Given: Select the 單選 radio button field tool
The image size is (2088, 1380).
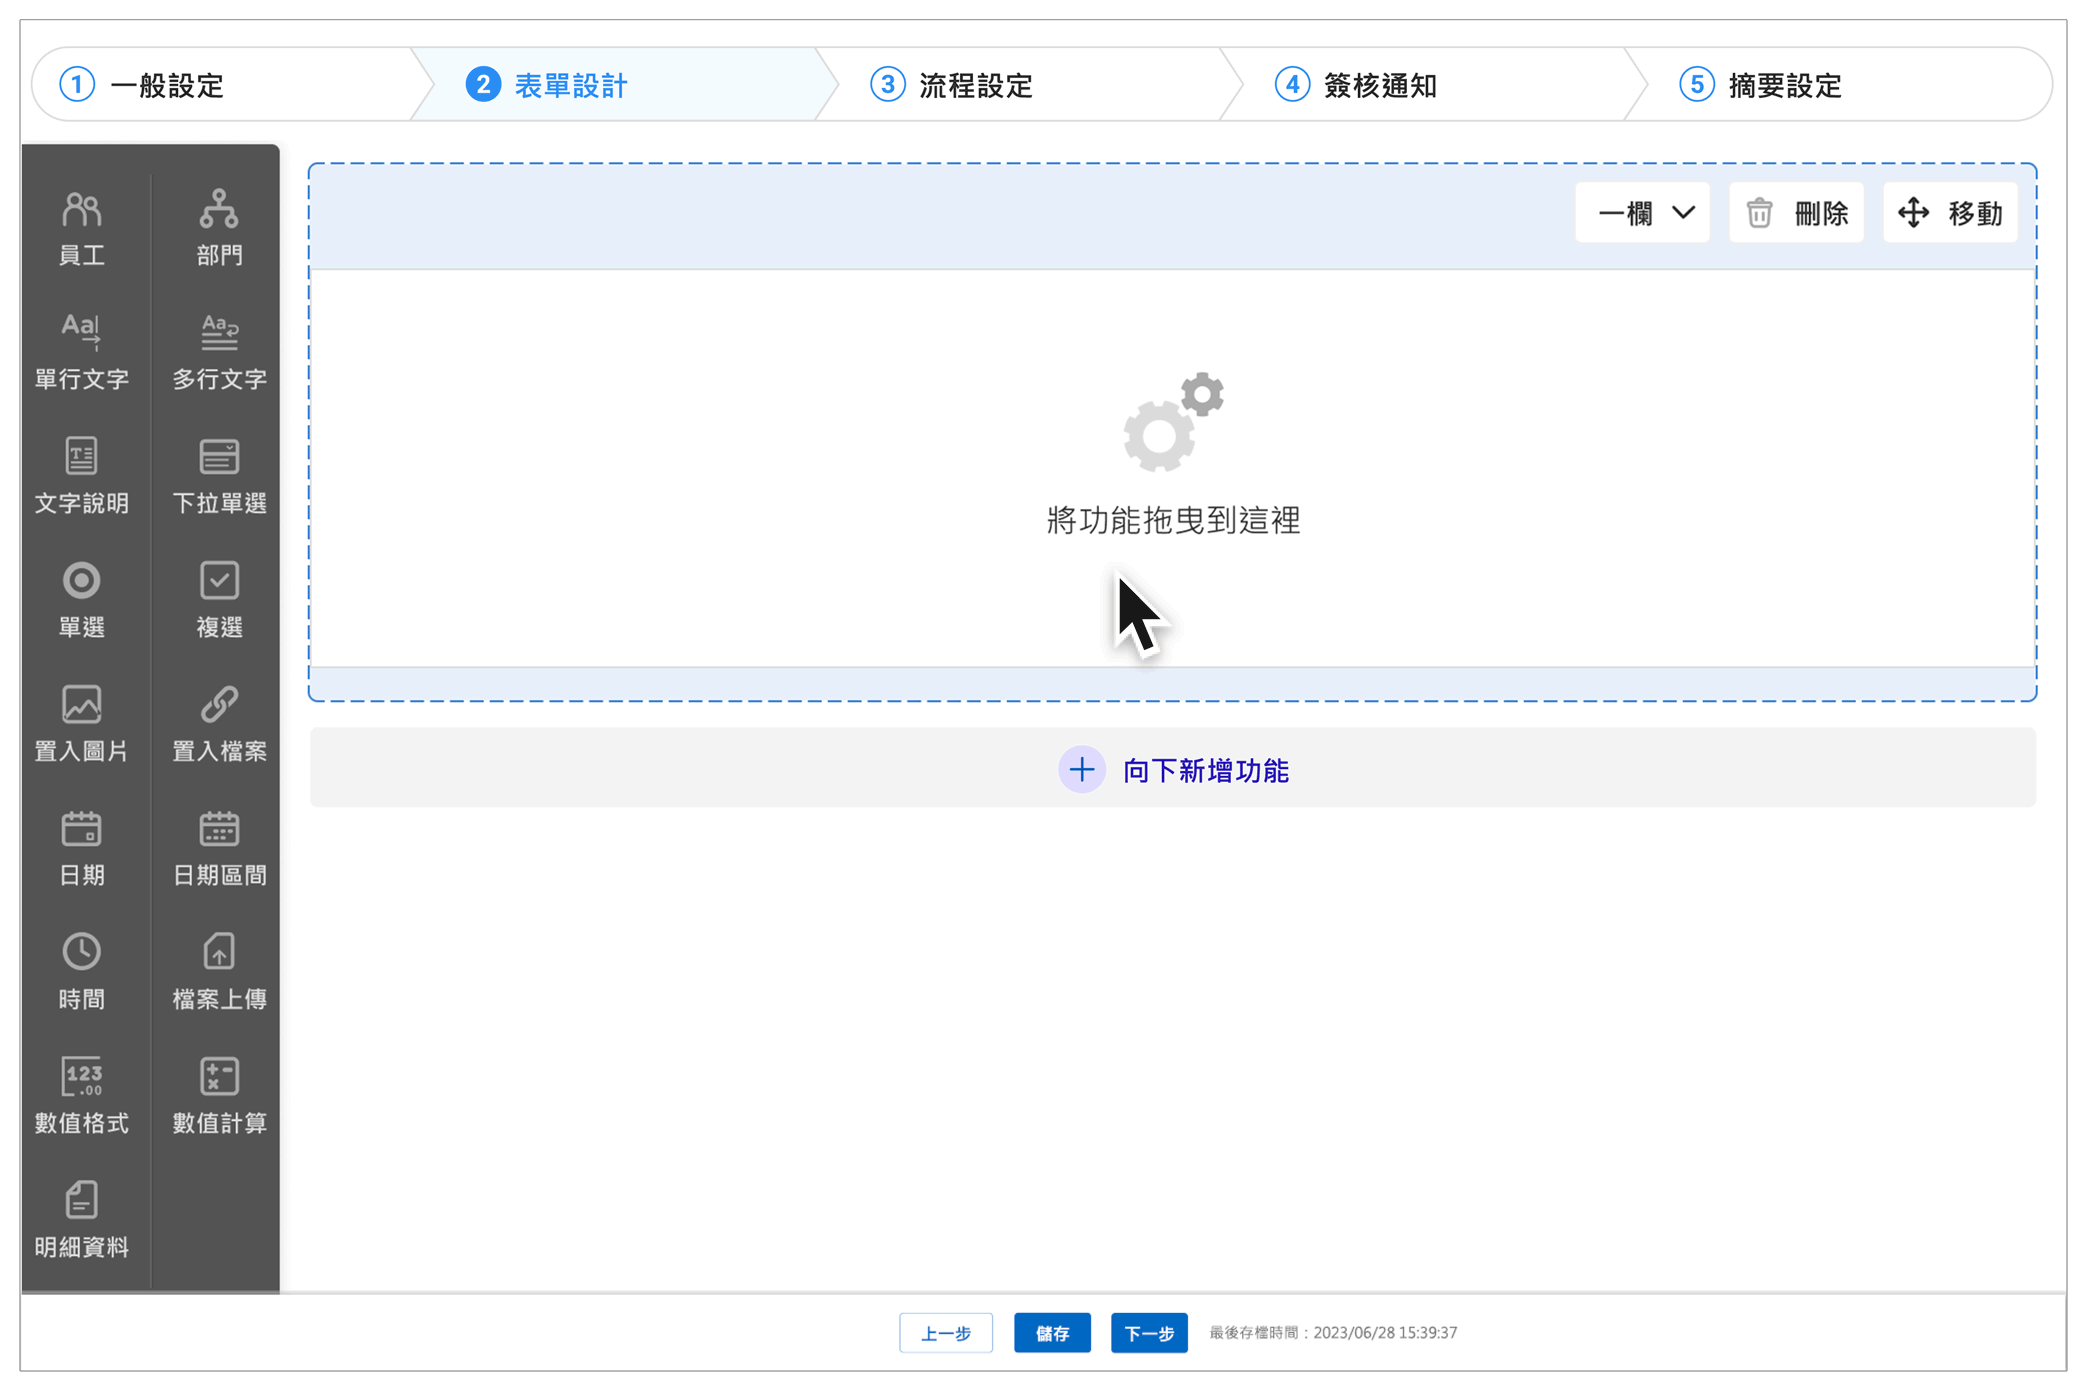Looking at the screenshot, I should (x=82, y=600).
